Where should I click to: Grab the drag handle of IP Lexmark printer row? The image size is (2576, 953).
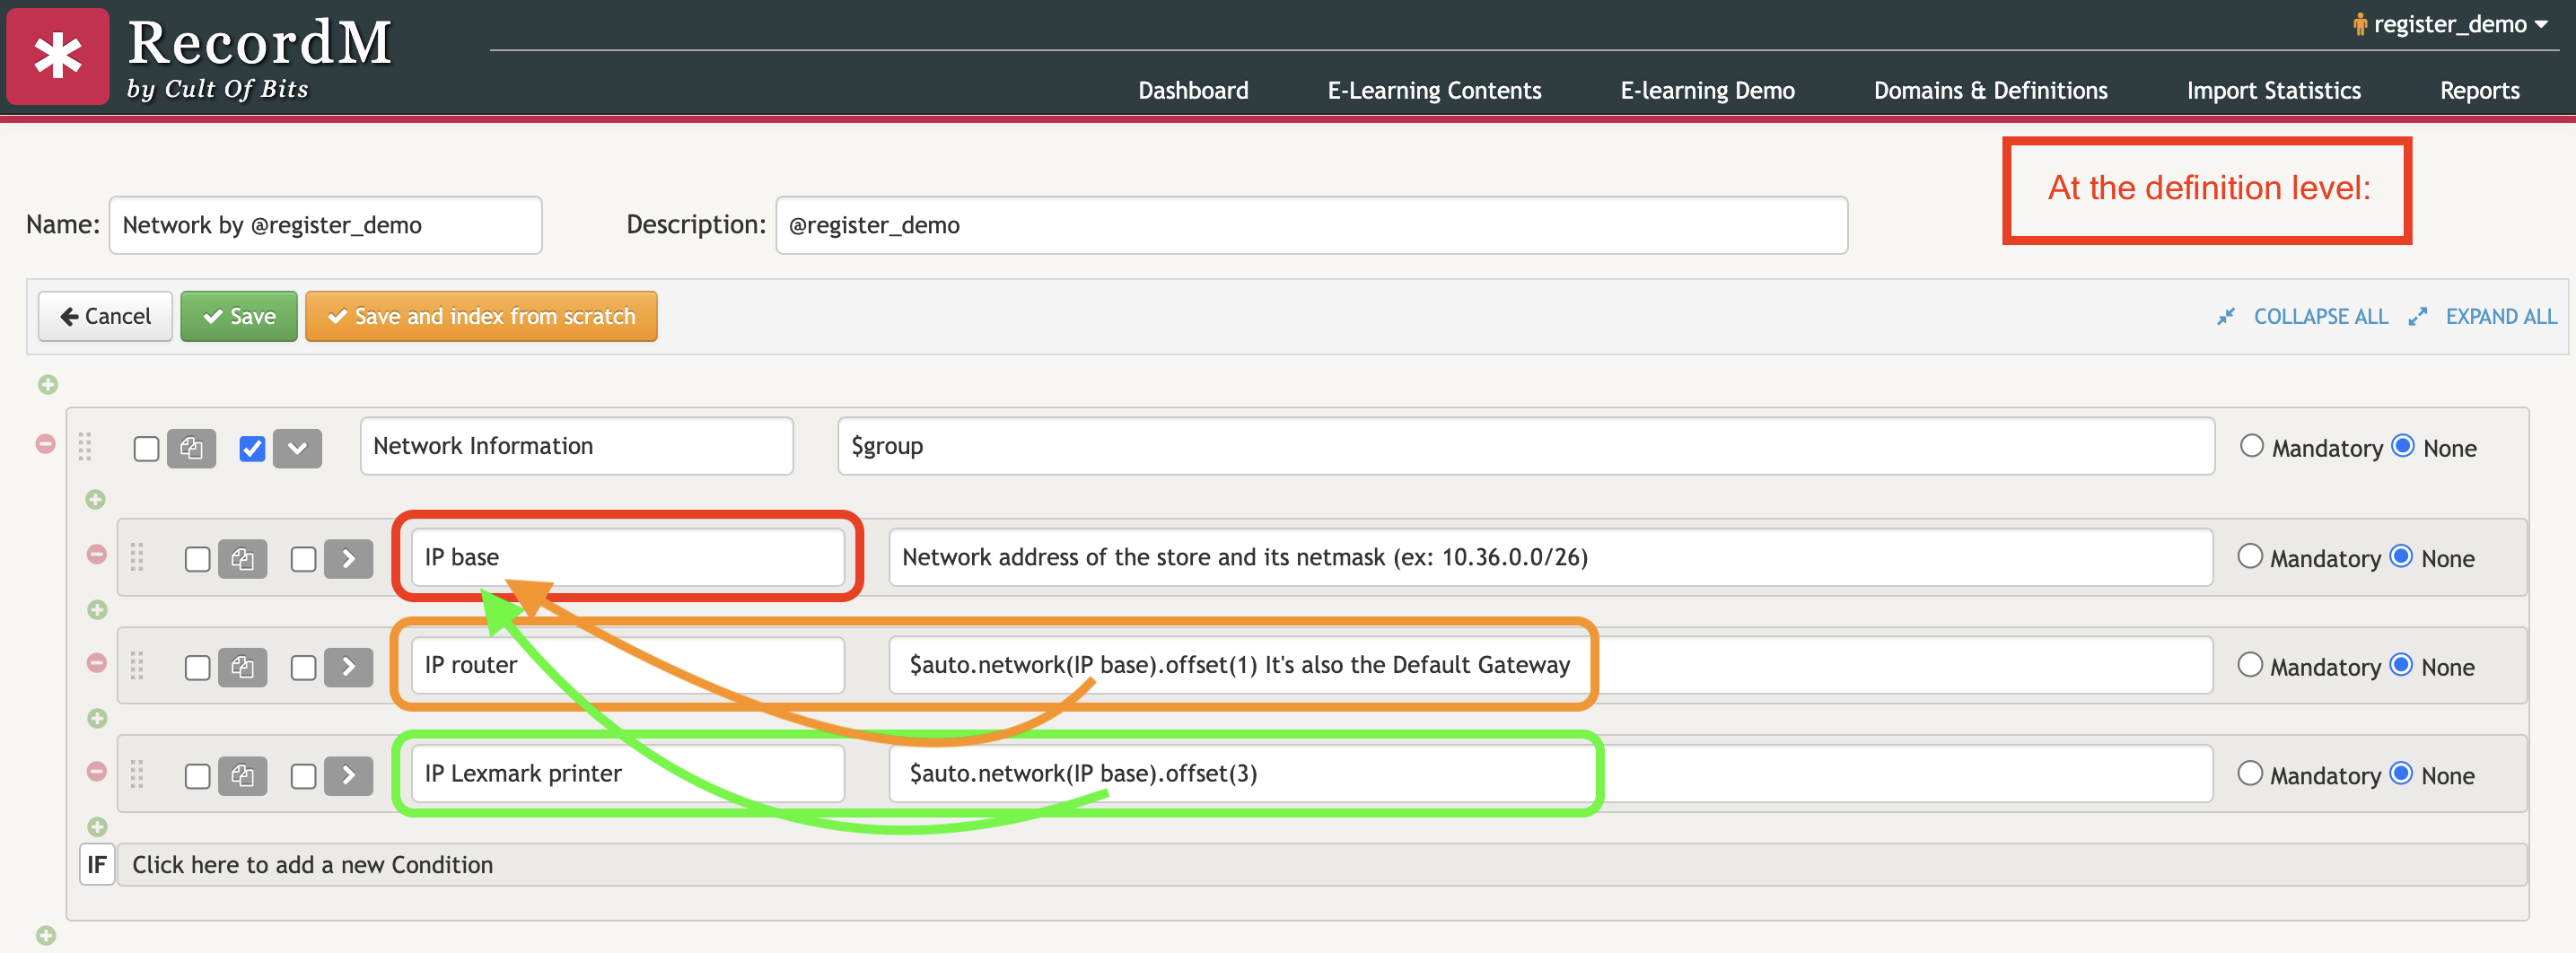tap(137, 775)
